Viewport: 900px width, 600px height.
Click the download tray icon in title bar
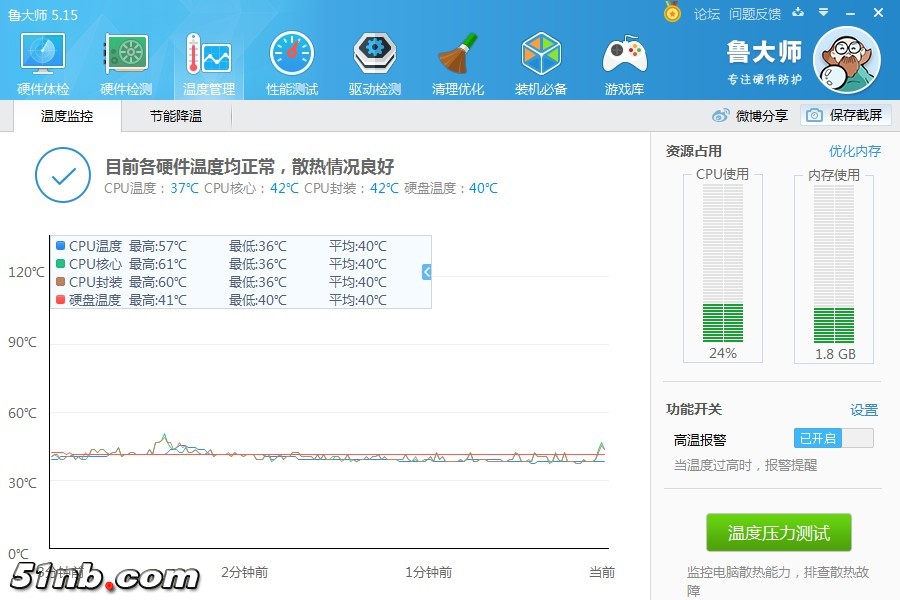pos(797,13)
